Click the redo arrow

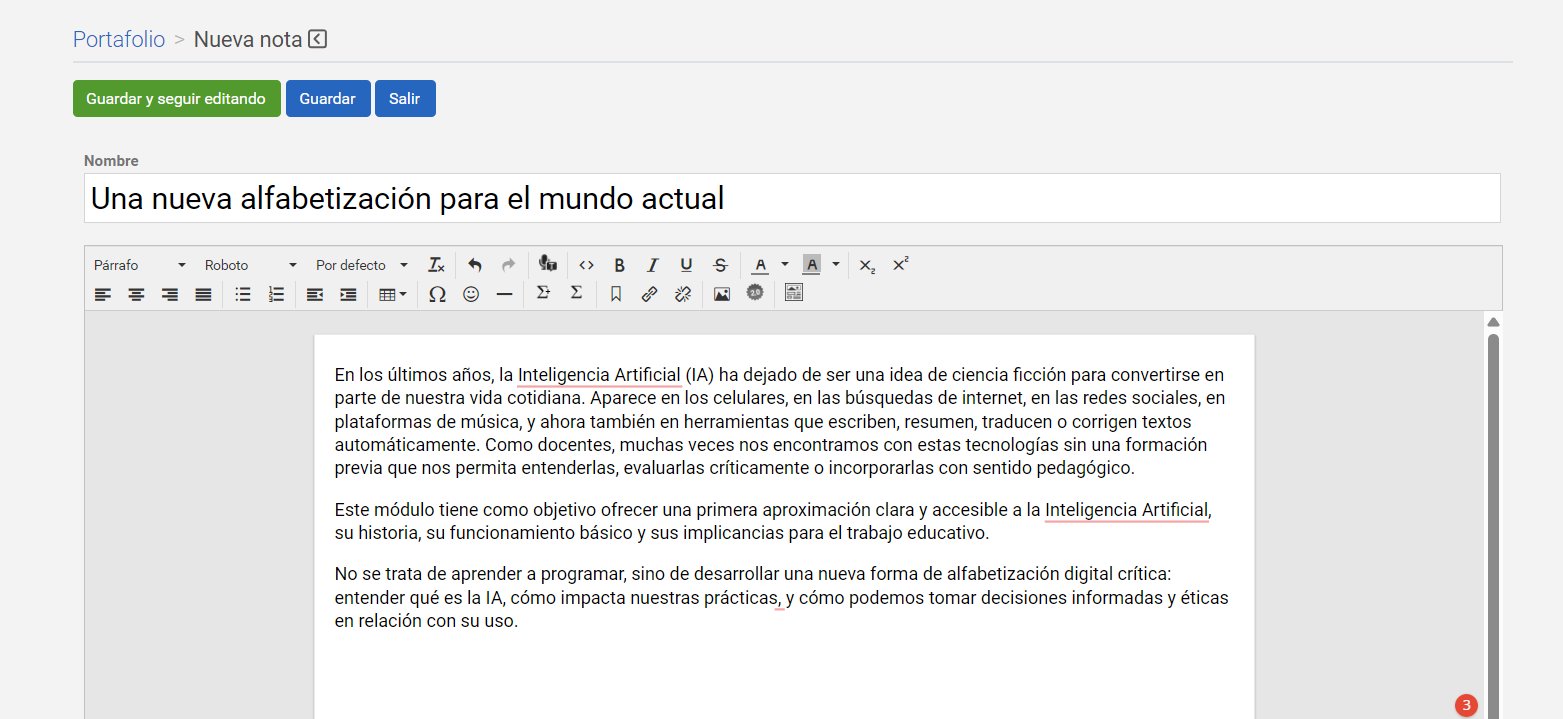click(x=508, y=265)
